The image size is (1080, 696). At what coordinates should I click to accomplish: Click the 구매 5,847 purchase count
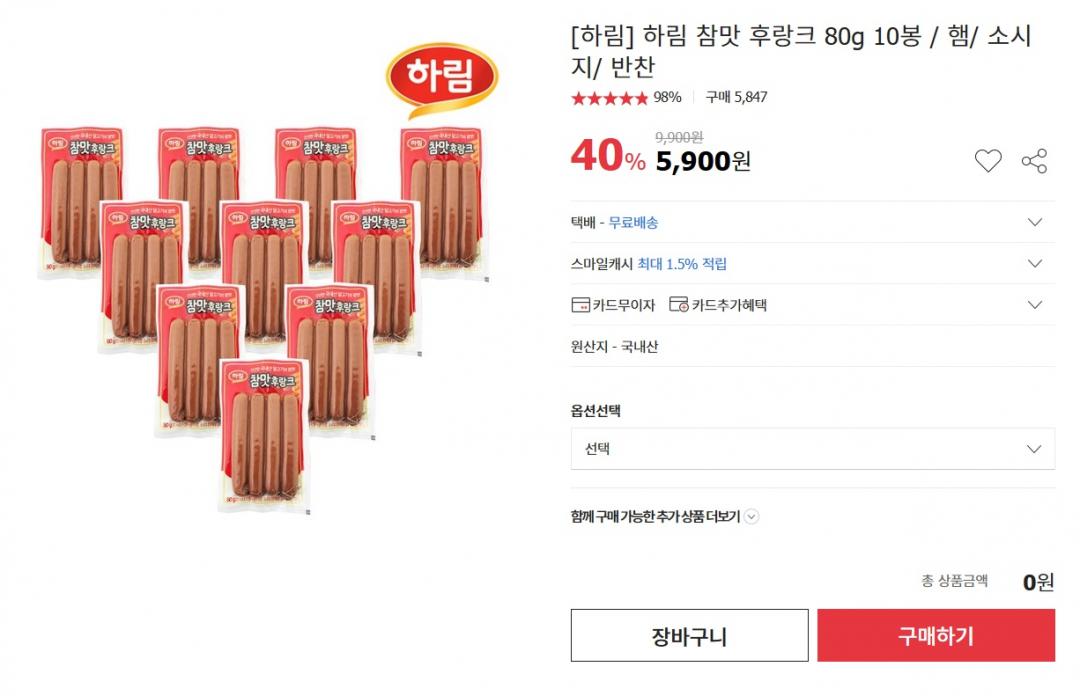pos(736,98)
